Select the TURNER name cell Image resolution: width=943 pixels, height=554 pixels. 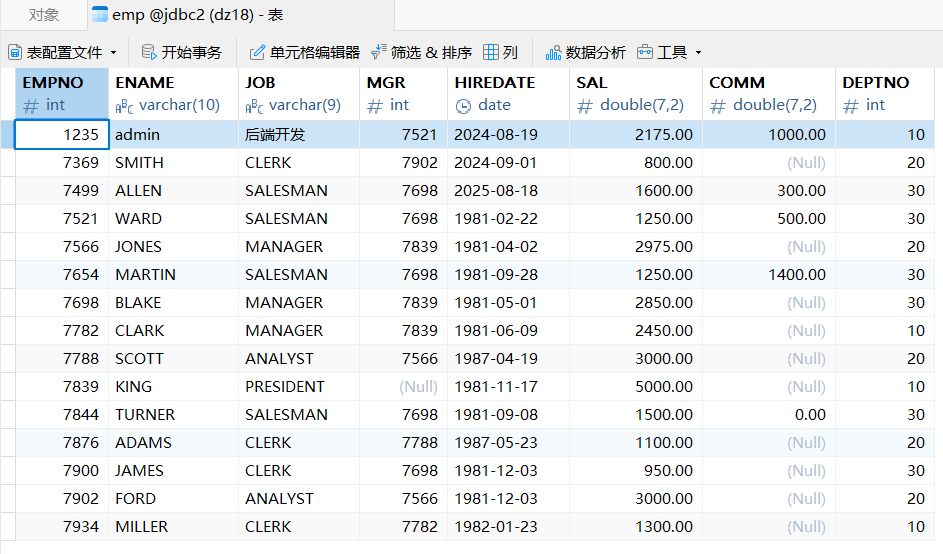point(173,414)
